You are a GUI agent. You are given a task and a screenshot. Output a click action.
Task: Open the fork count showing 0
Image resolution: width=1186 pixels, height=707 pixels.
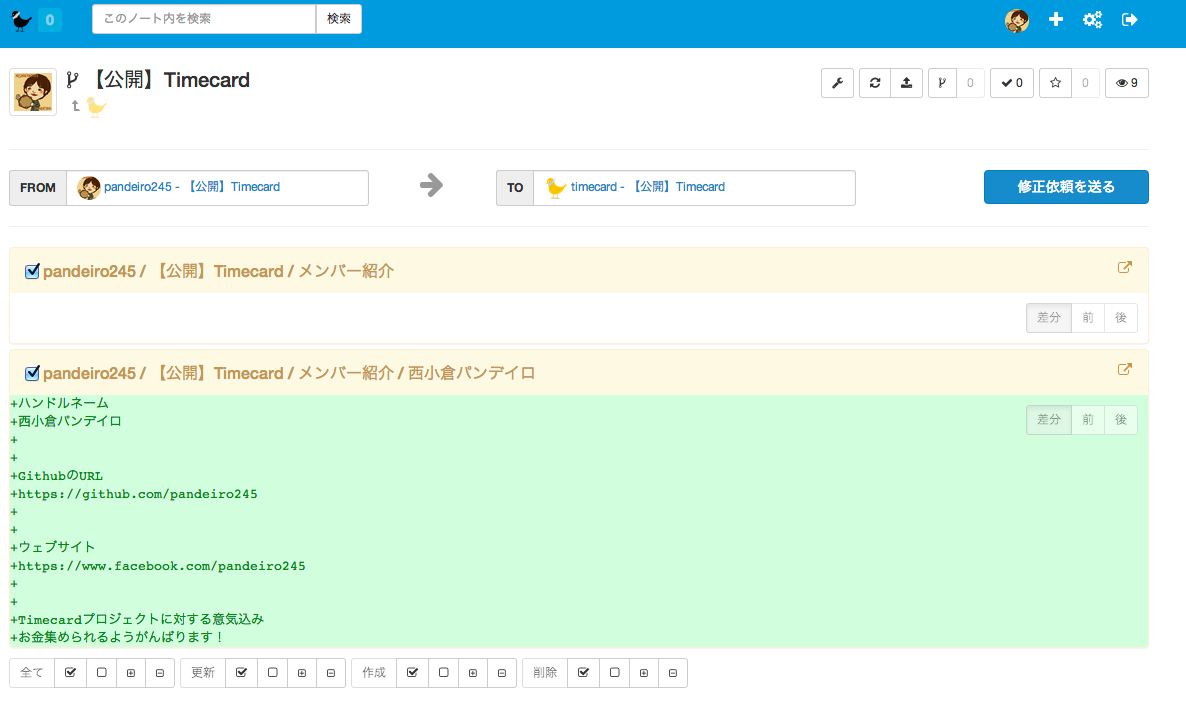tap(970, 83)
